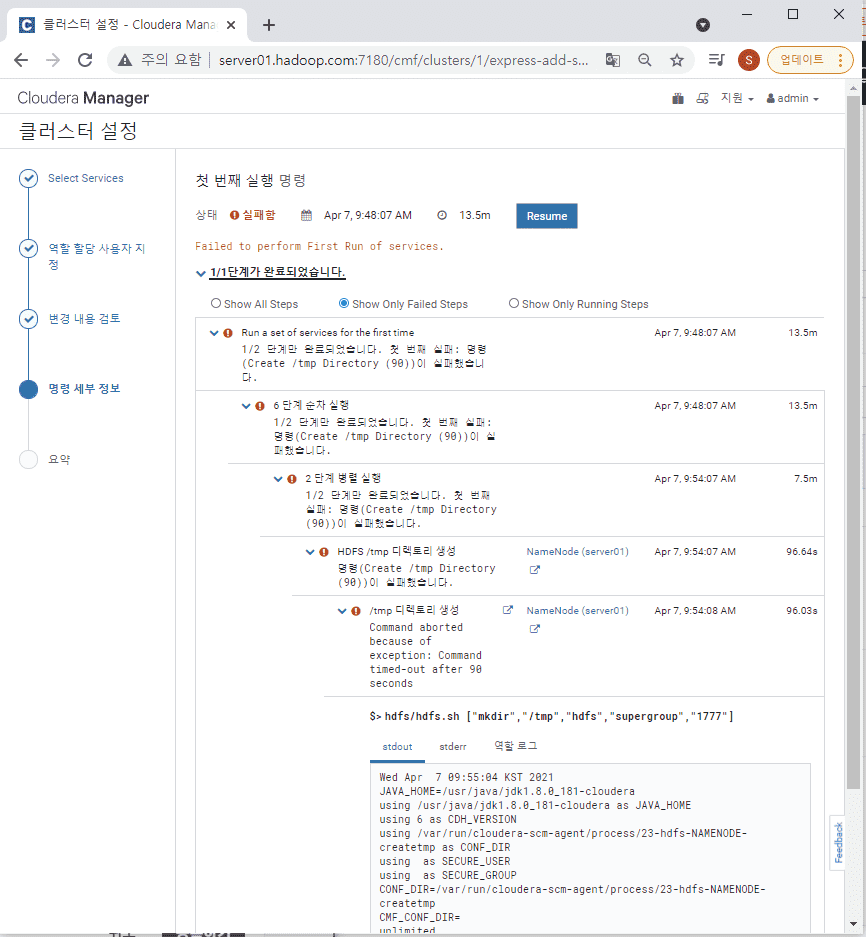Switch to the stderr tab
This screenshot has width=866, height=937.
point(453,747)
